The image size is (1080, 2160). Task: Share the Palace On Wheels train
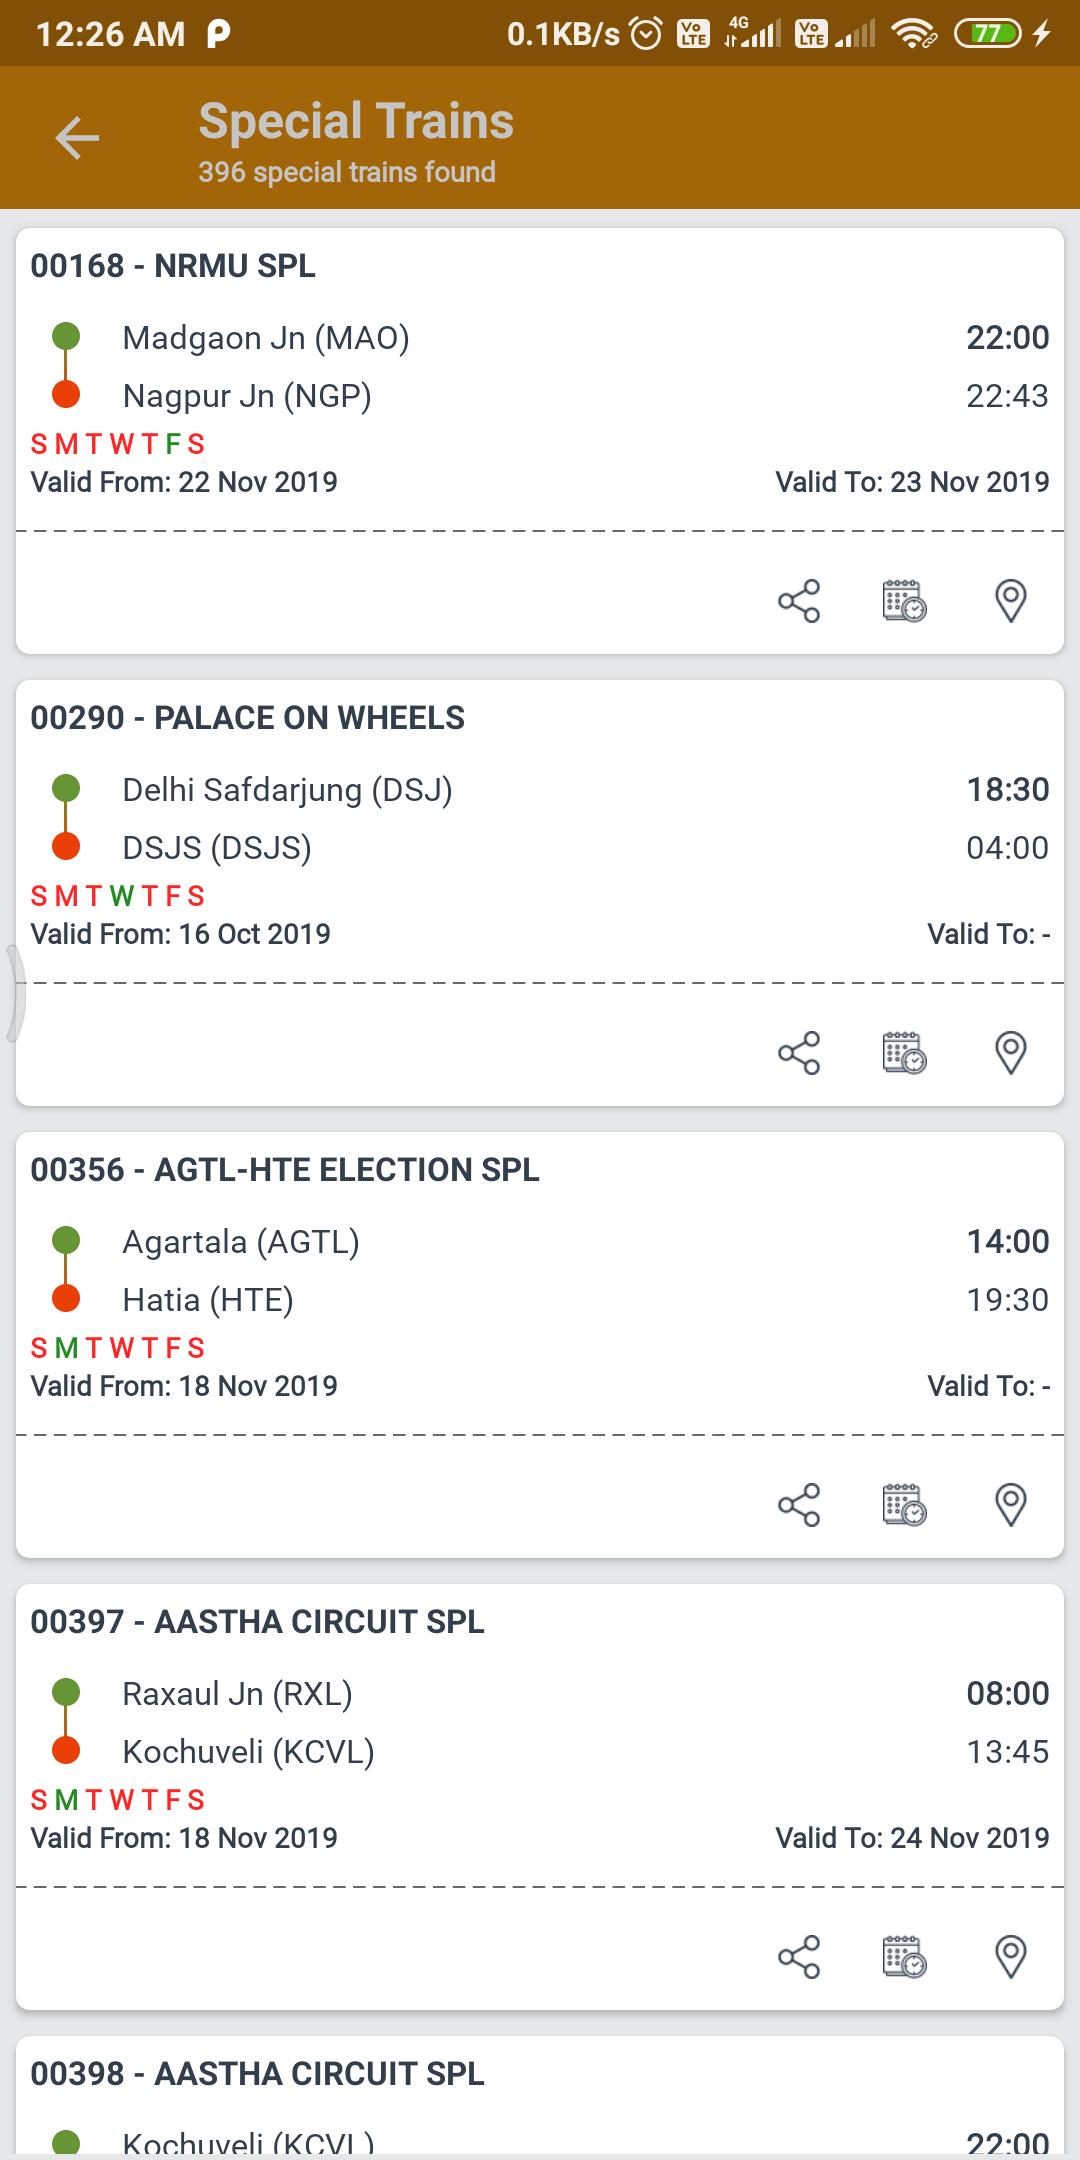point(799,1053)
